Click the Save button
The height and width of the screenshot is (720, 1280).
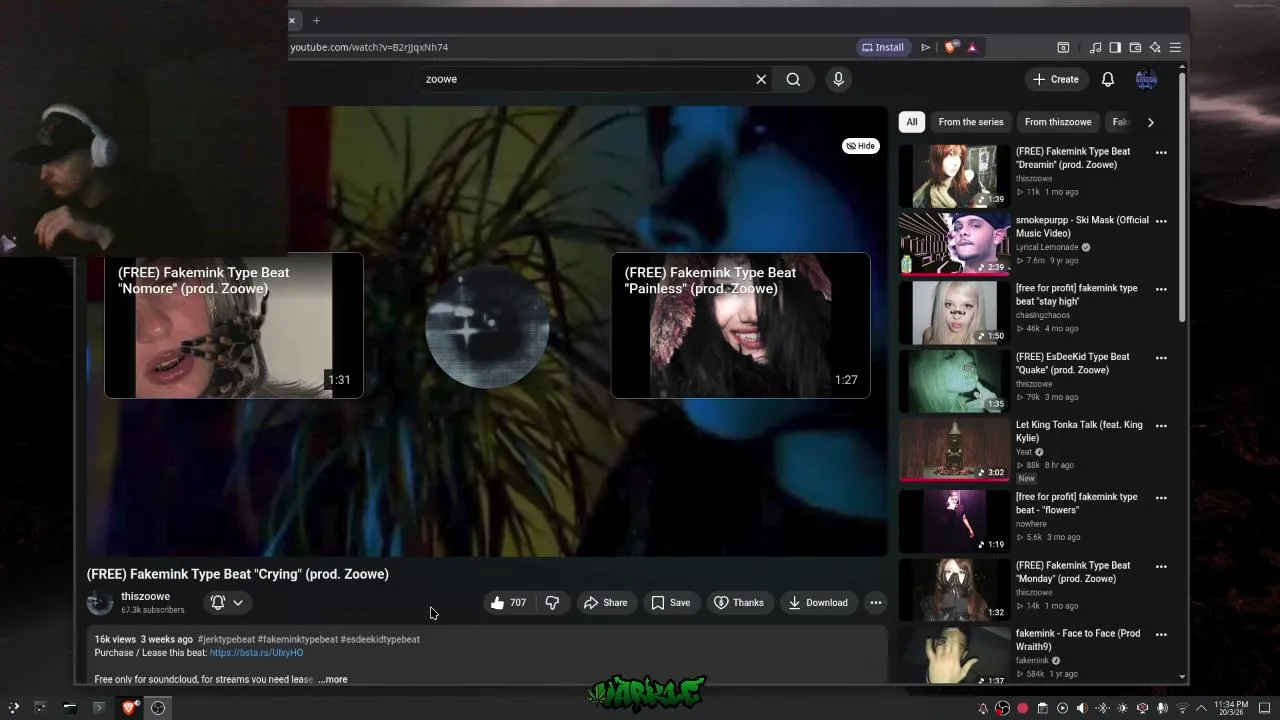coord(670,602)
